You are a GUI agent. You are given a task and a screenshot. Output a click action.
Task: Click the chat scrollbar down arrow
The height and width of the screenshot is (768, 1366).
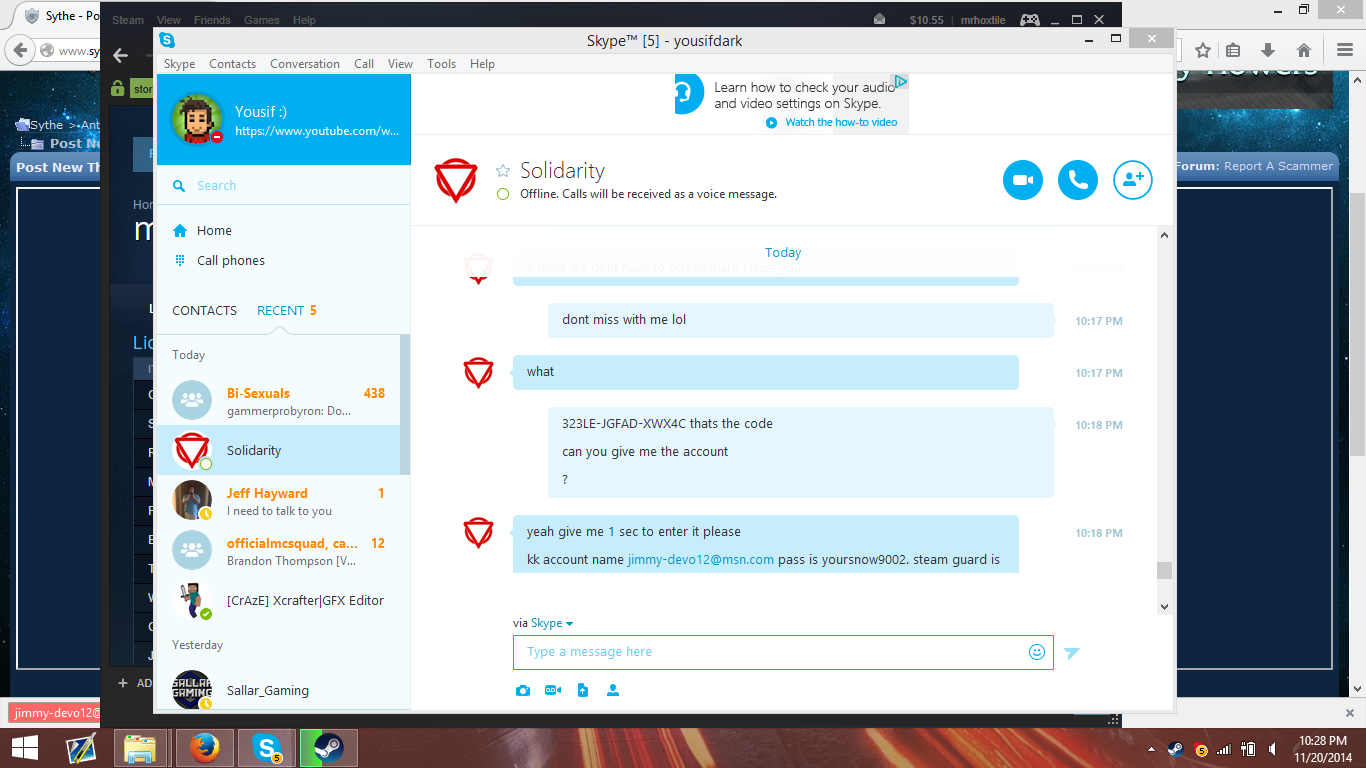pyautogui.click(x=1164, y=606)
